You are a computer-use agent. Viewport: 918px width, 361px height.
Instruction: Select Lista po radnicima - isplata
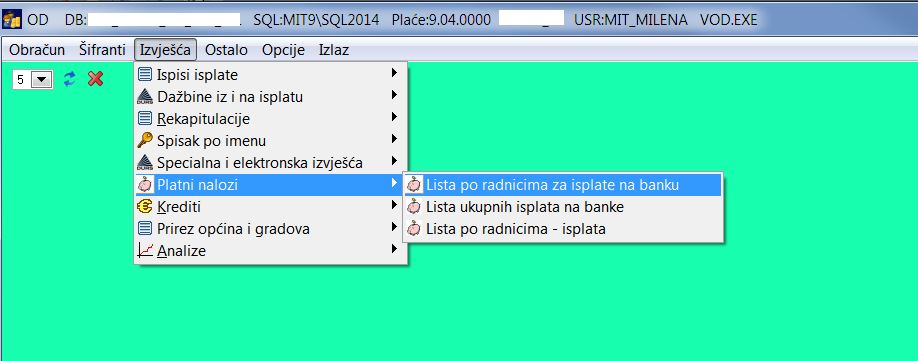pyautogui.click(x=563, y=229)
